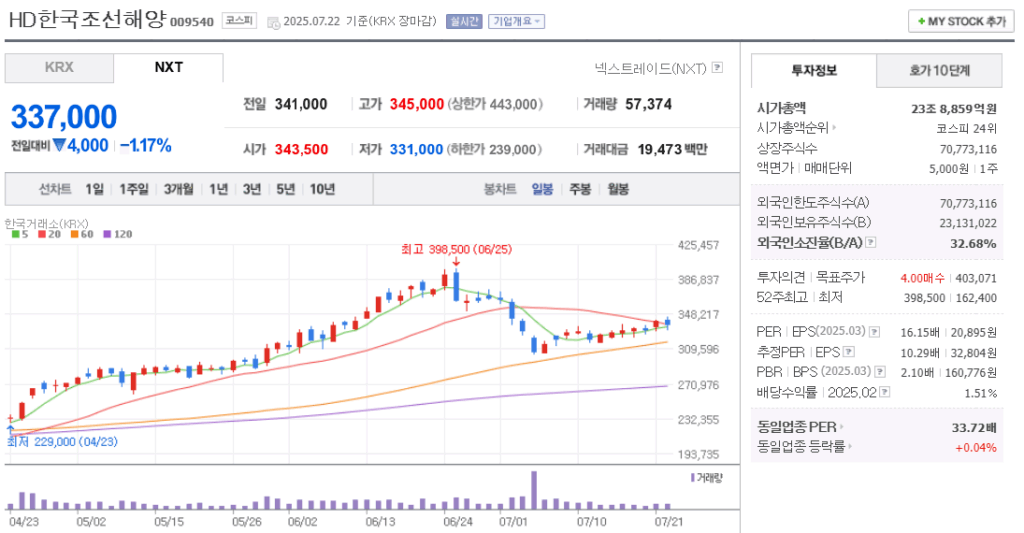Click the 고가 345,000 value
Screen dimensions: 1024x533
coord(417,105)
